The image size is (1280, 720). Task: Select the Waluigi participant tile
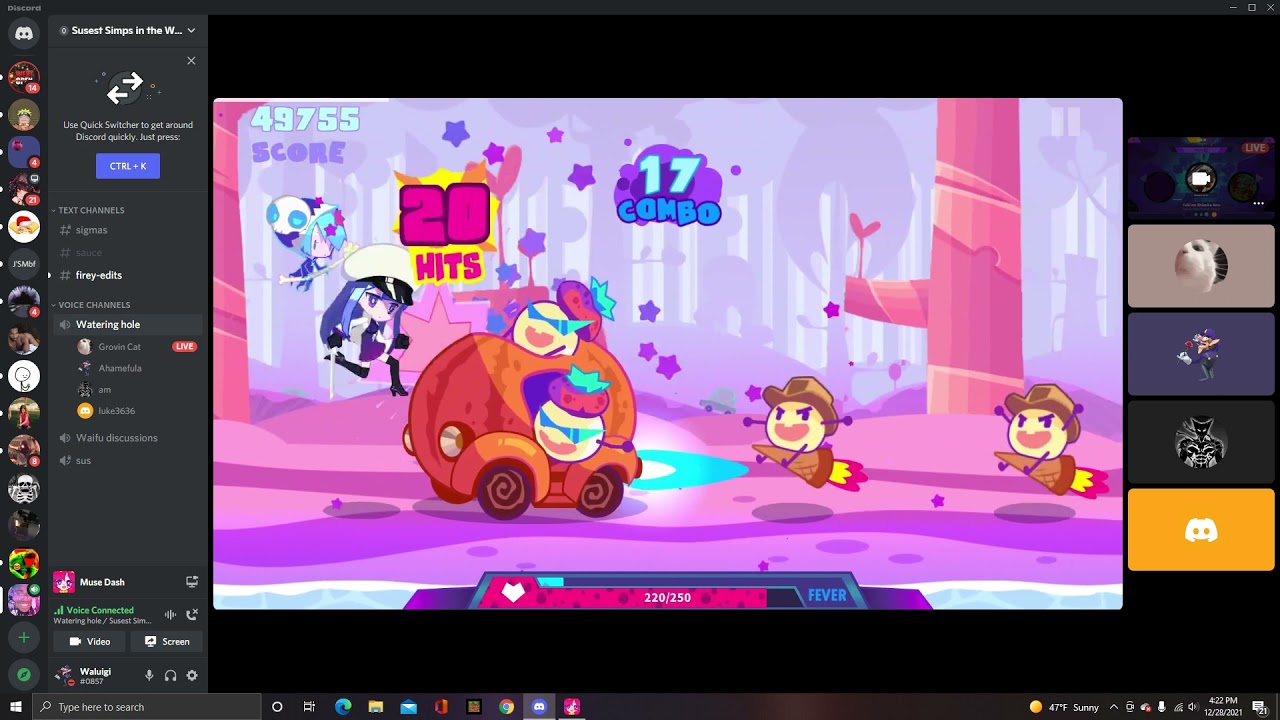[1201, 354]
